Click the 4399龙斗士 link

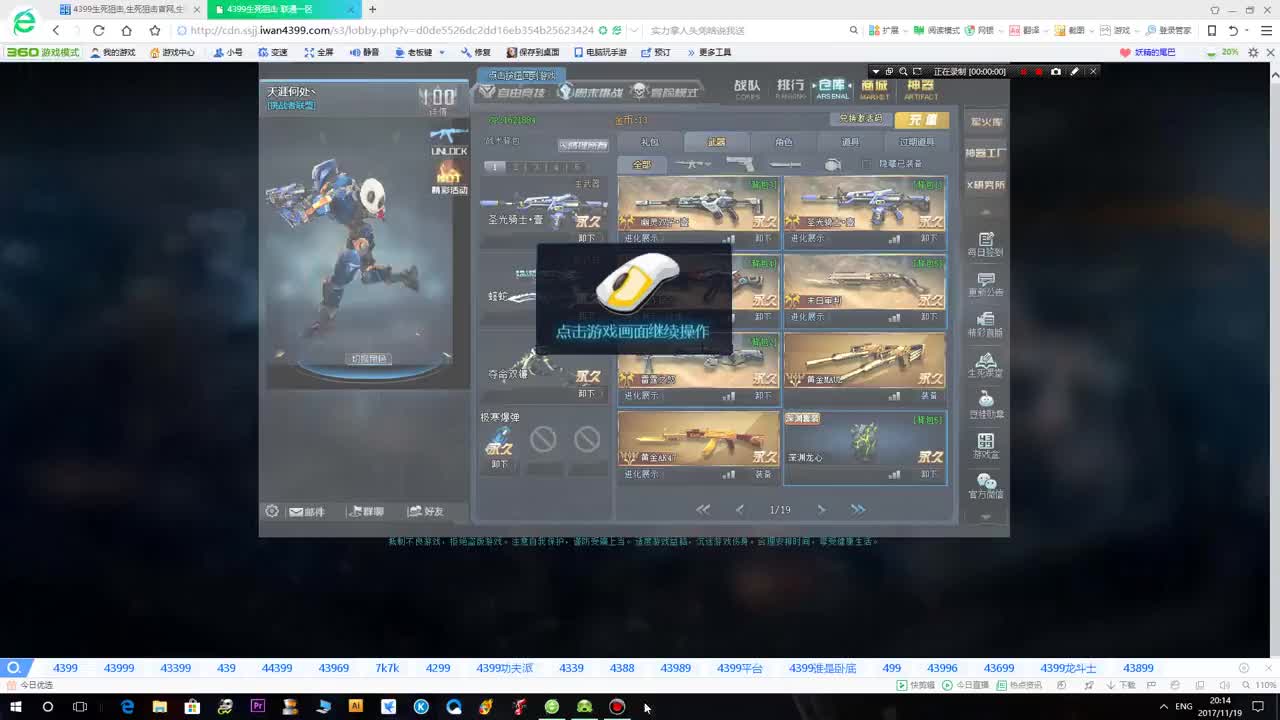point(1068,668)
